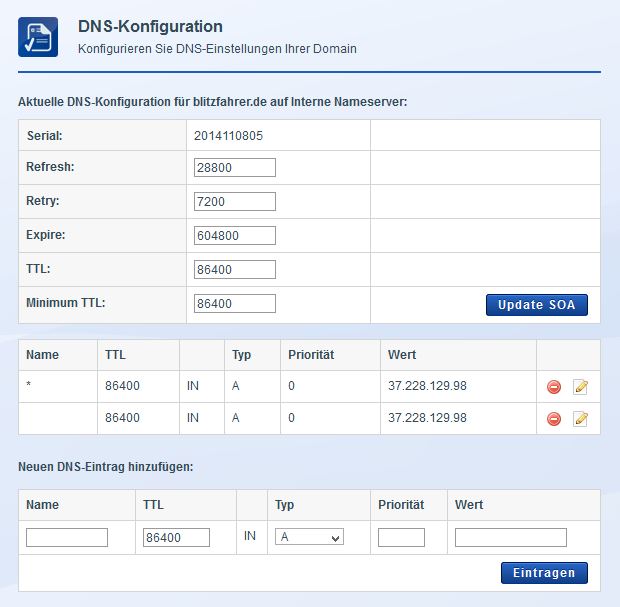This screenshot has width=620, height=607.
Task: Click the DNS-Konfiguration header icon
Action: coord(38,37)
